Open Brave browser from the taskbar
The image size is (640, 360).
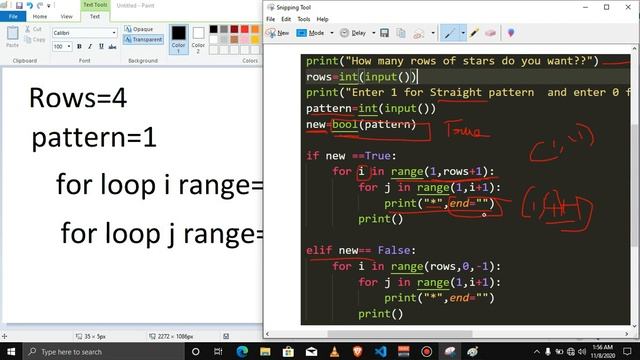357,351
